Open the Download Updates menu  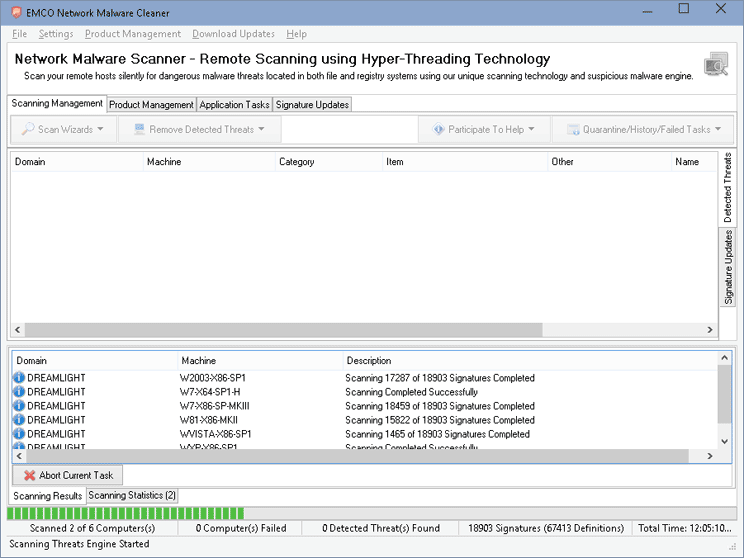(x=233, y=34)
